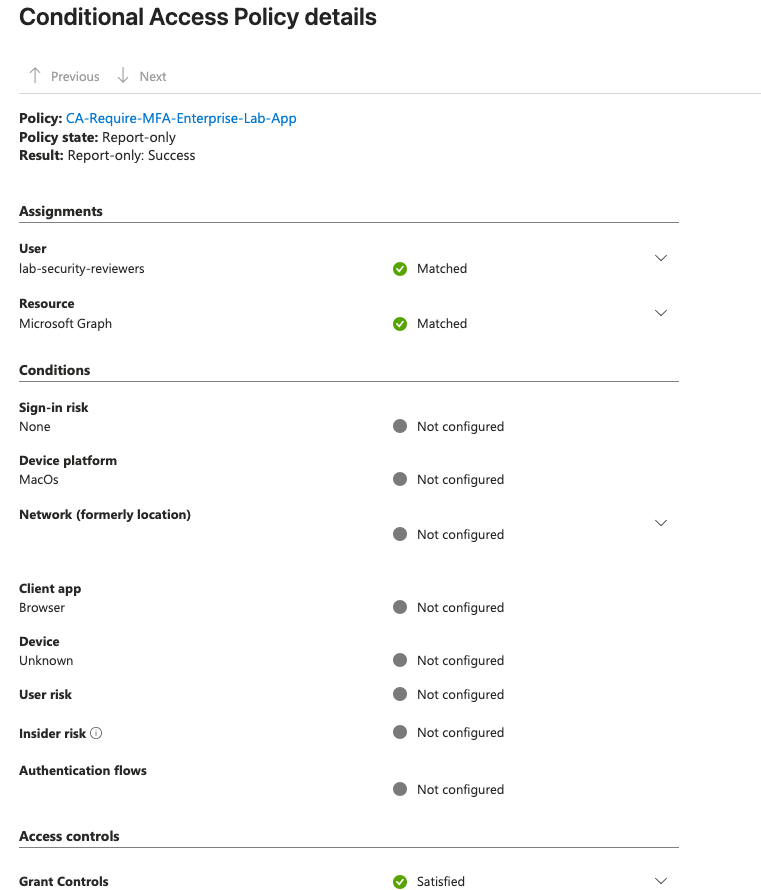The height and width of the screenshot is (890, 761).
Task: Click the 'lab-security-reviewers' user value
Action: pyautogui.click(x=82, y=268)
